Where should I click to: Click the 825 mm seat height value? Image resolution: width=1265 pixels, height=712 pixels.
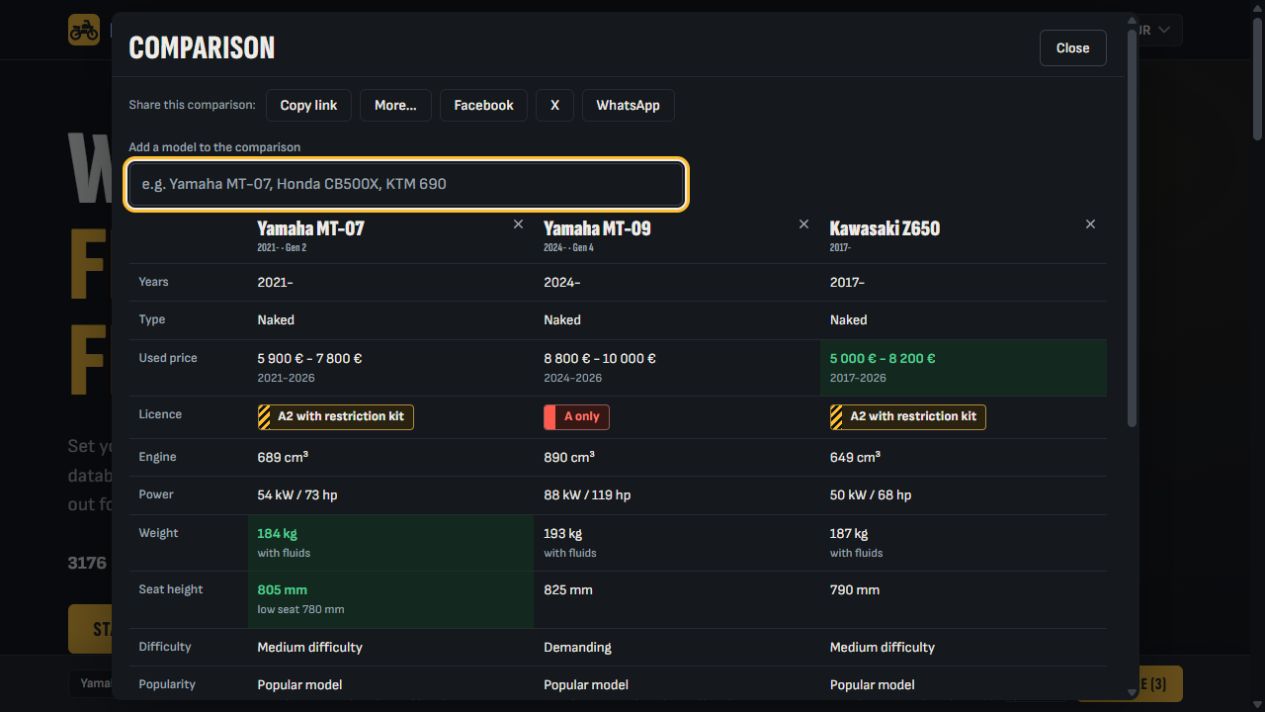(x=568, y=590)
